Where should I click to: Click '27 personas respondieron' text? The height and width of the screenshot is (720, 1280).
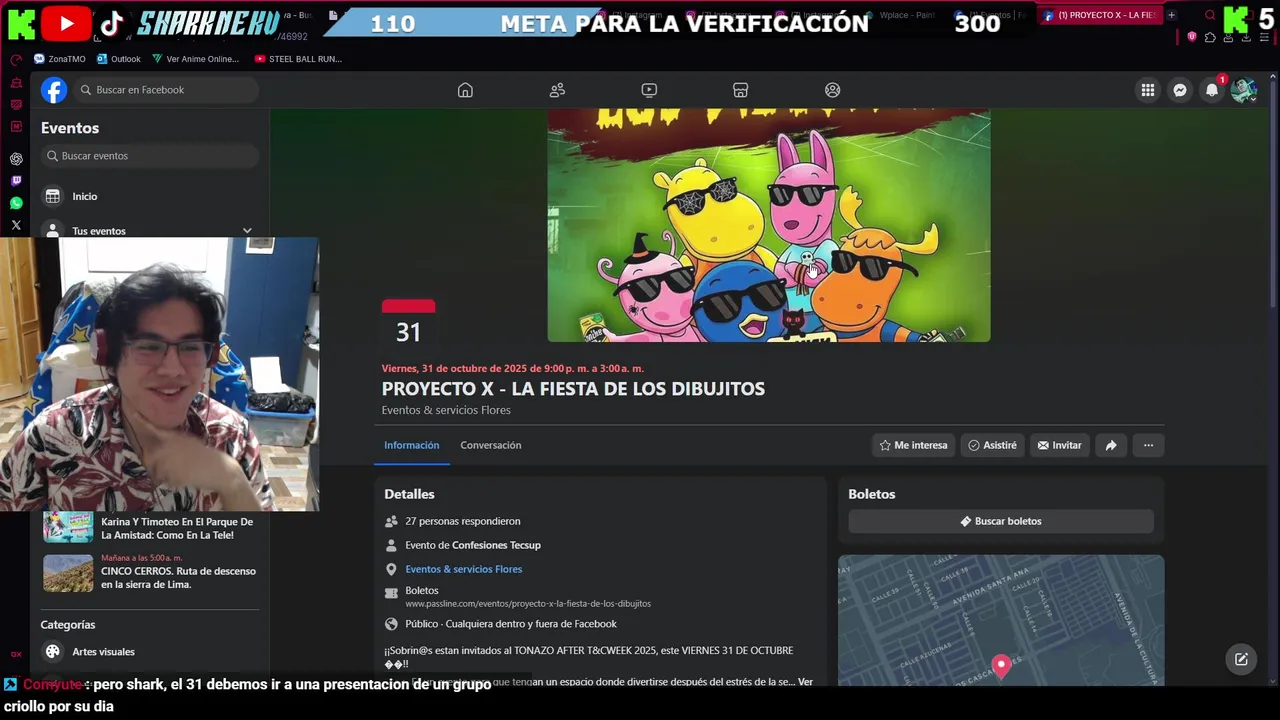[x=462, y=521]
